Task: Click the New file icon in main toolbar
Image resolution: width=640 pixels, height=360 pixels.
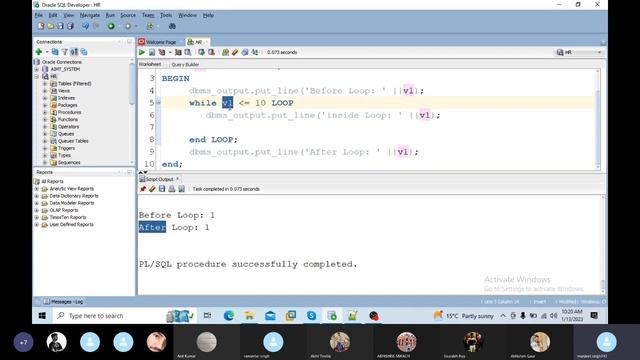Action: tap(41, 26)
